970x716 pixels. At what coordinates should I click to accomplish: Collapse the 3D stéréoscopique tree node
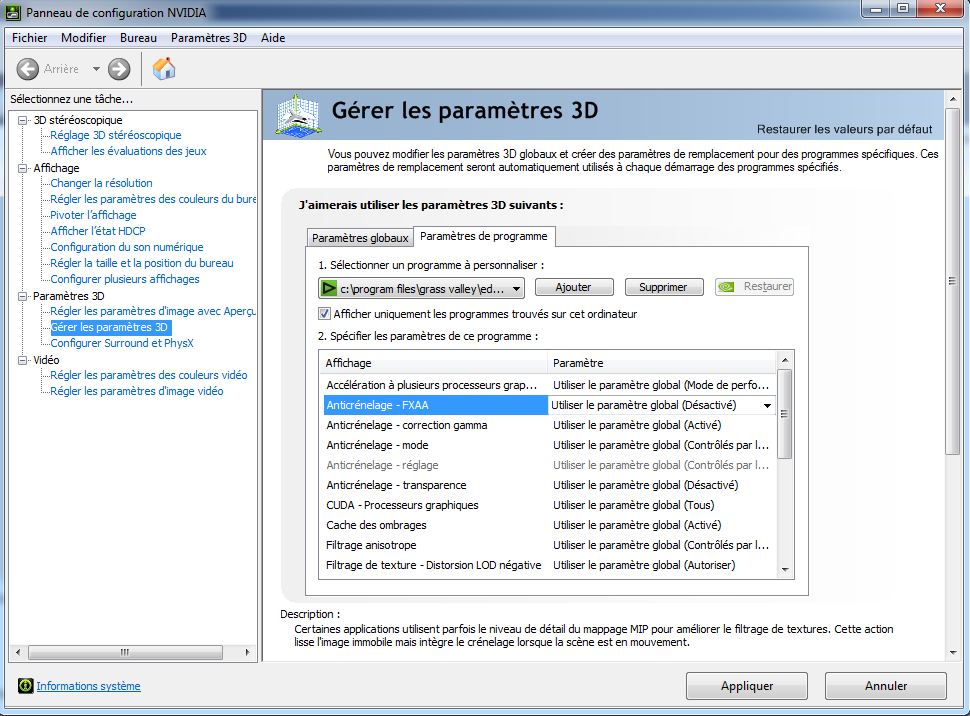click(x=23, y=120)
